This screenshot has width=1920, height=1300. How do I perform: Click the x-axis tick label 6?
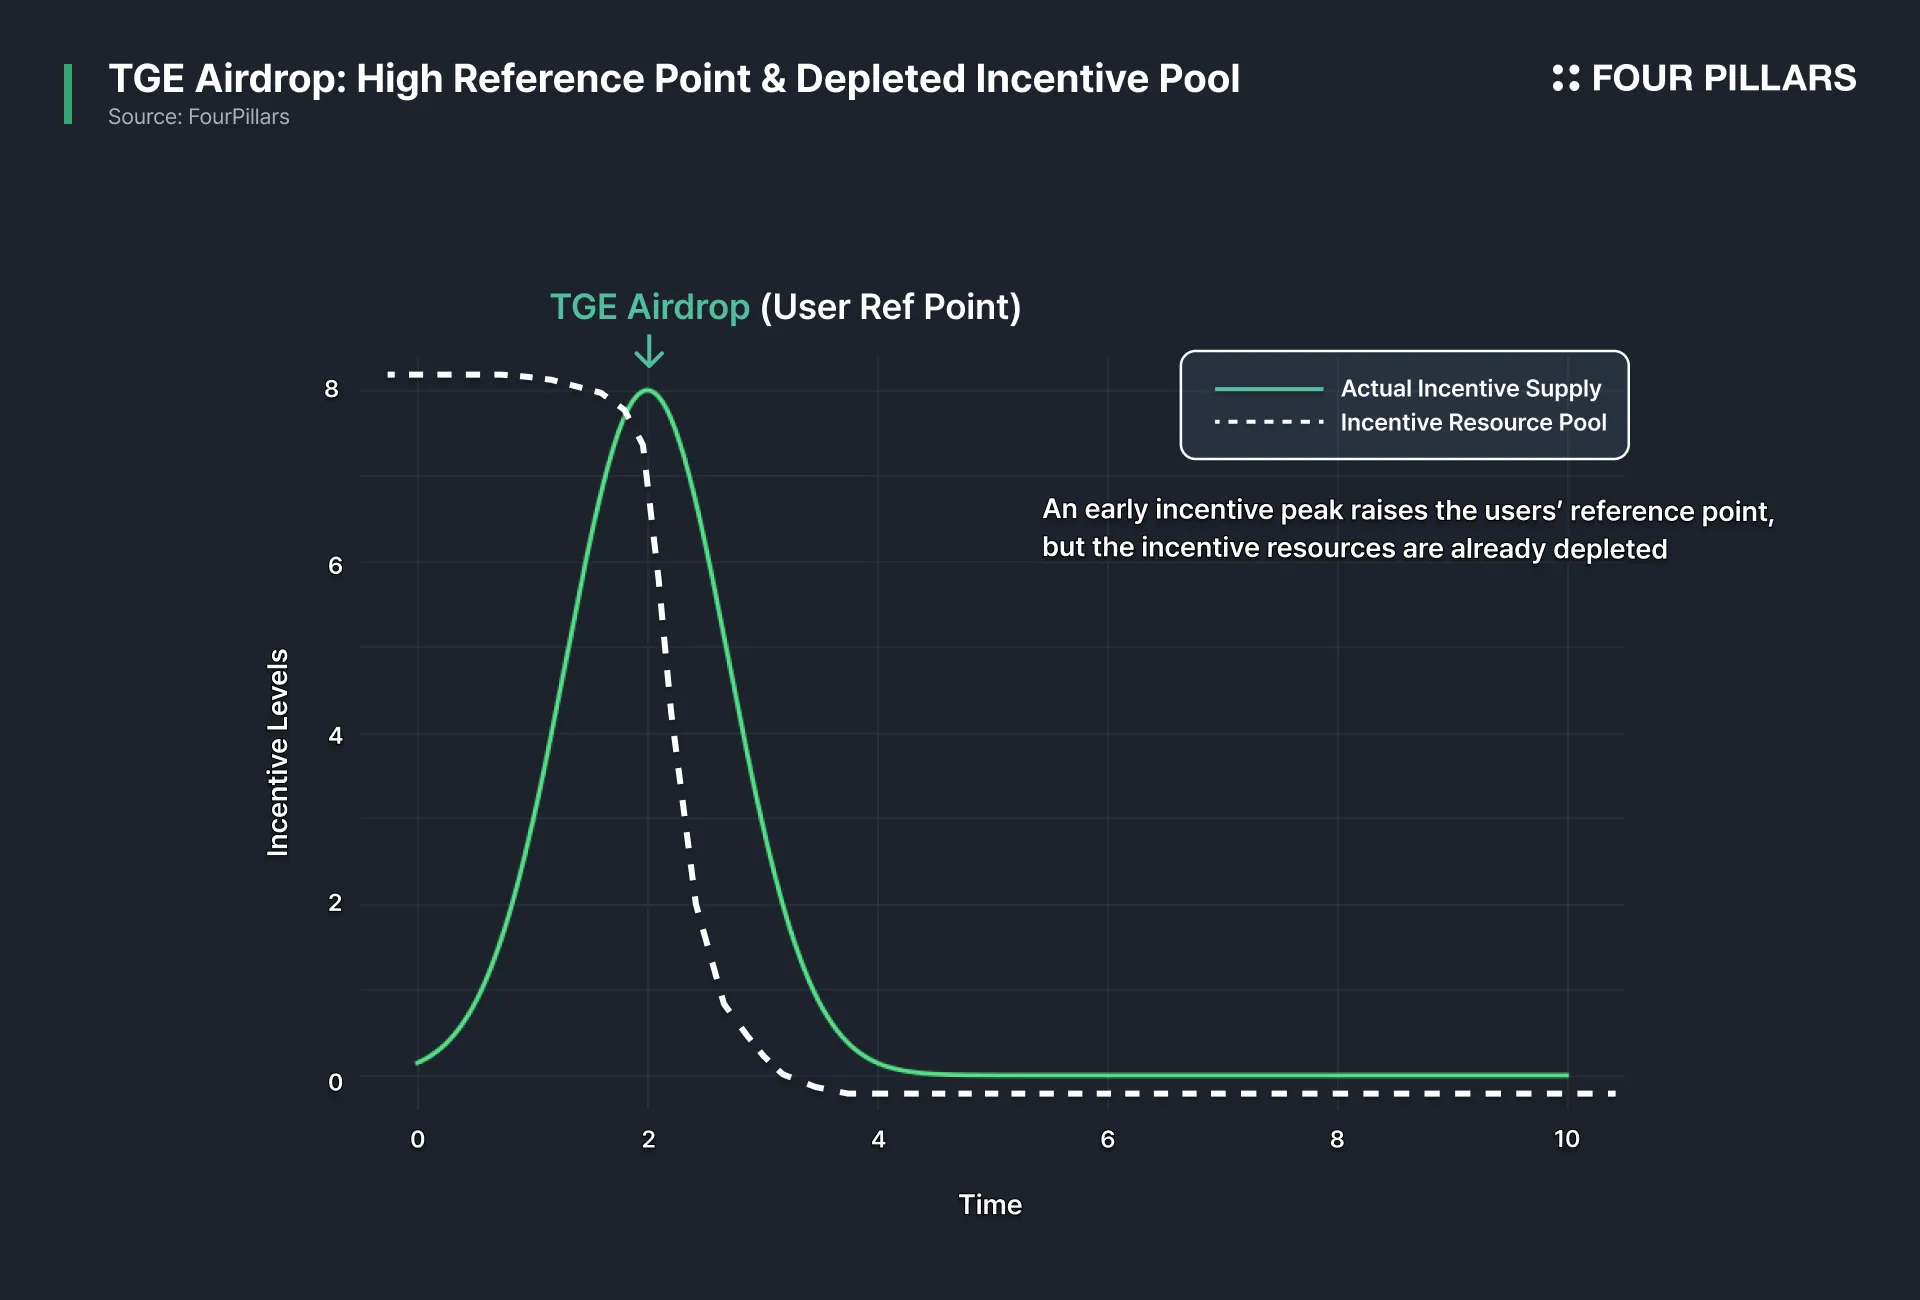1108,1139
